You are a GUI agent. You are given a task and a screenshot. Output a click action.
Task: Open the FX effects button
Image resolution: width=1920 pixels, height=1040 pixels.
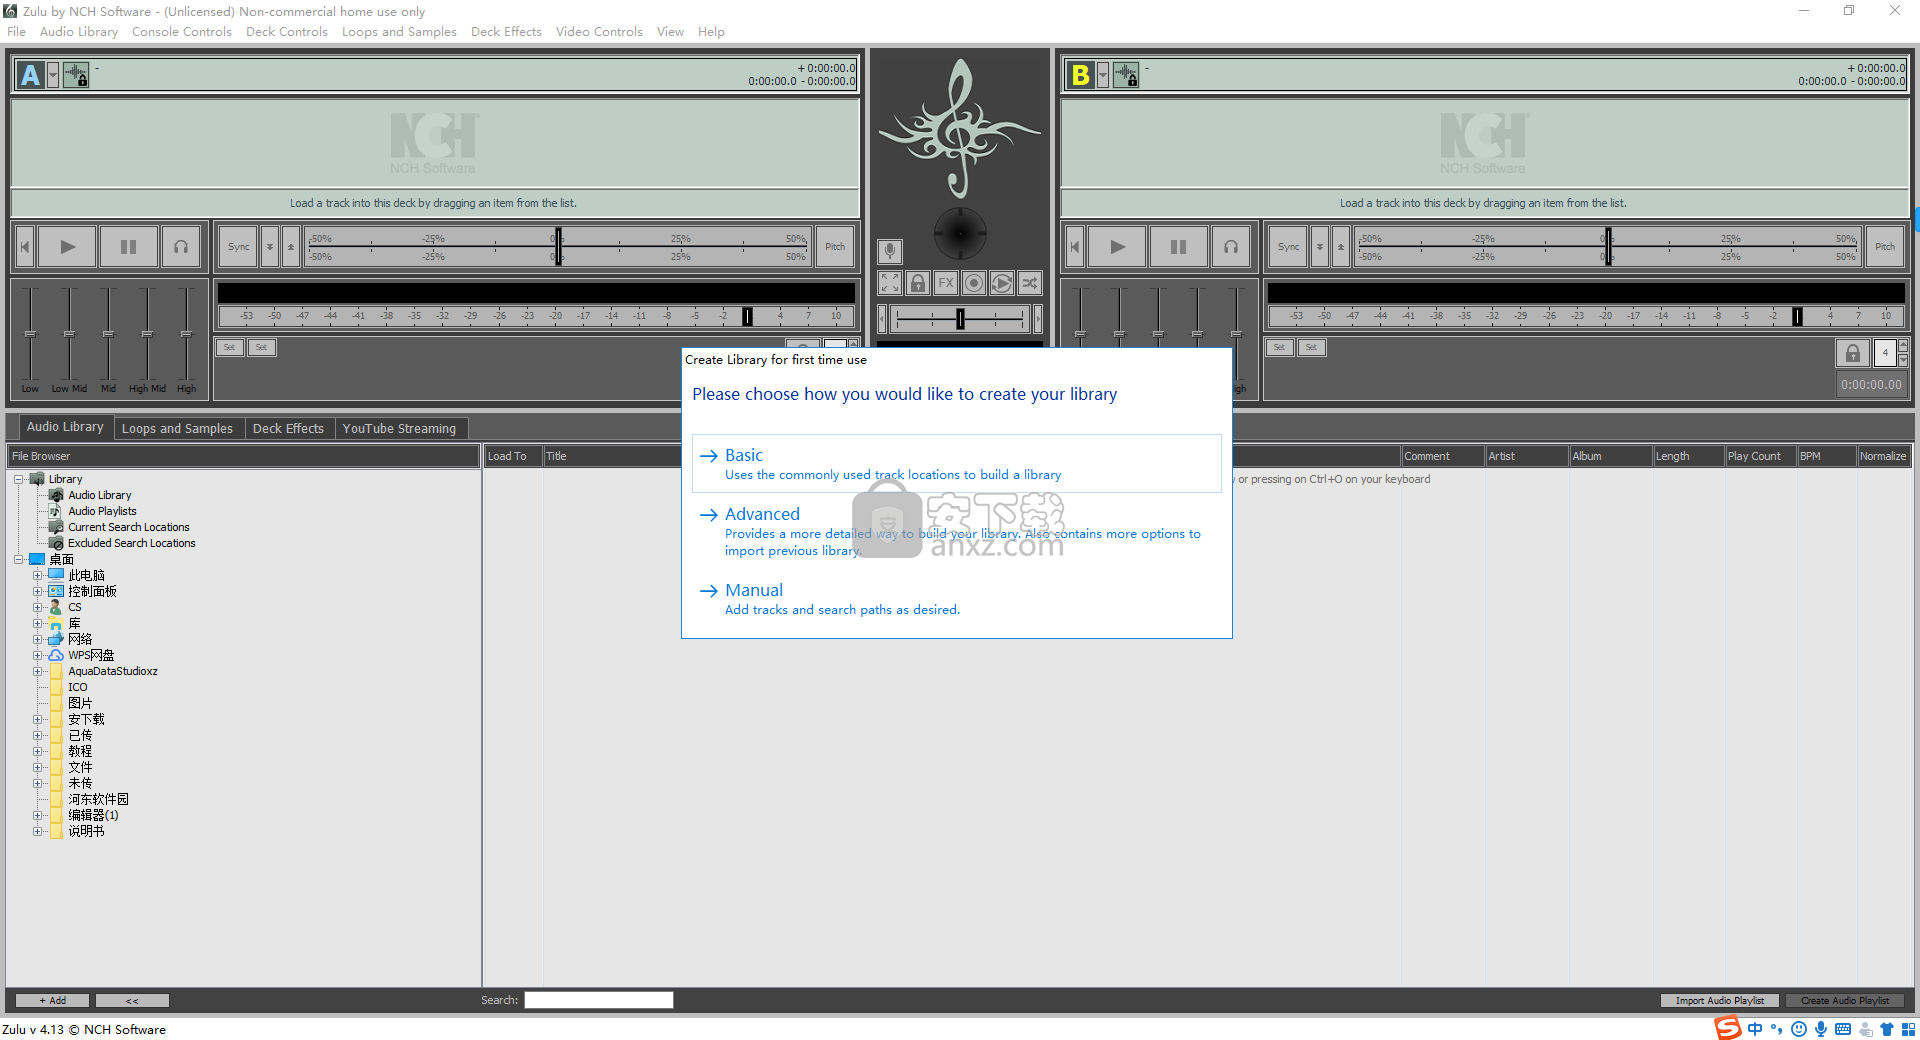946,283
